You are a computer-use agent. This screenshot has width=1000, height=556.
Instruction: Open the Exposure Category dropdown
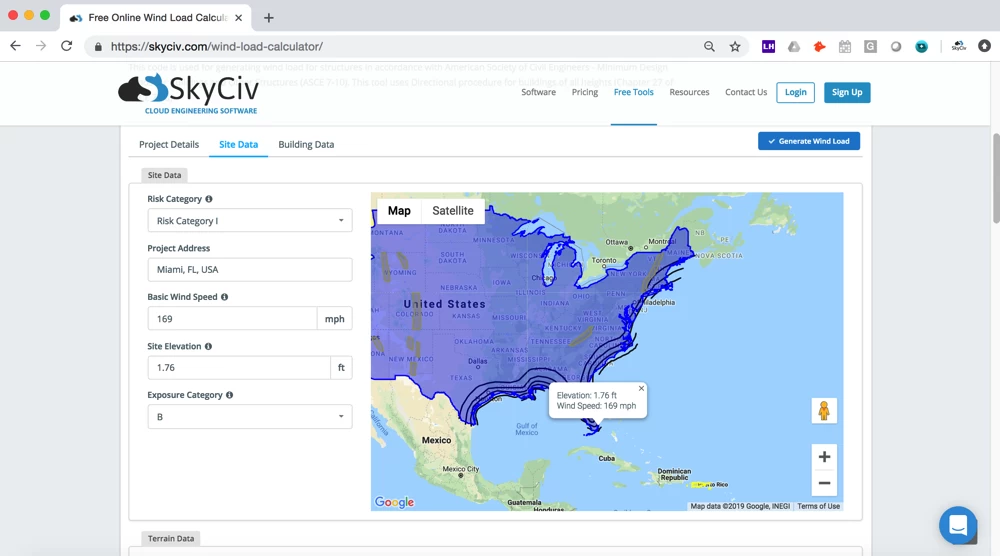click(250, 417)
